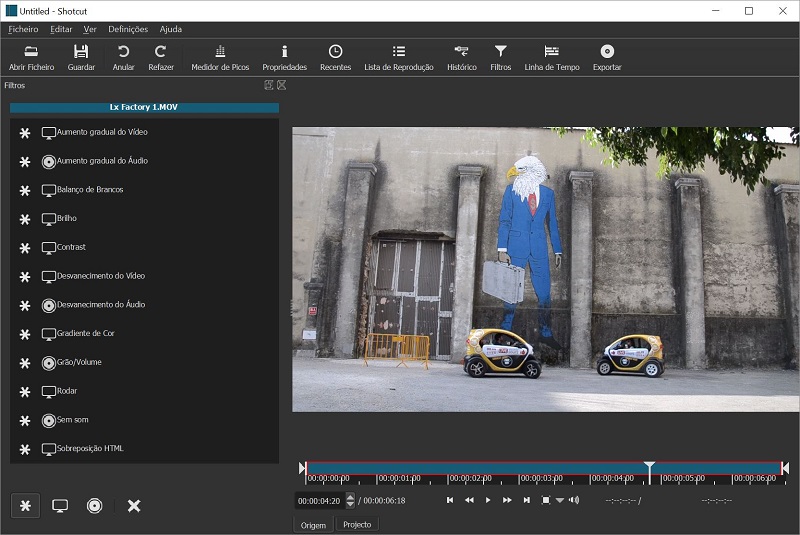Play the video
The height and width of the screenshot is (535, 800).
point(488,500)
